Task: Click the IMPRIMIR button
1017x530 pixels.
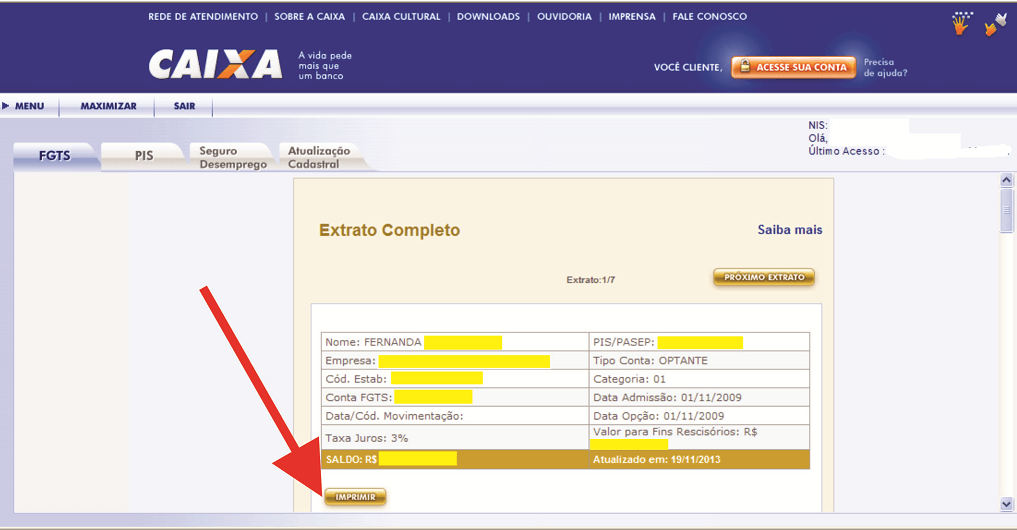Action: tap(355, 497)
